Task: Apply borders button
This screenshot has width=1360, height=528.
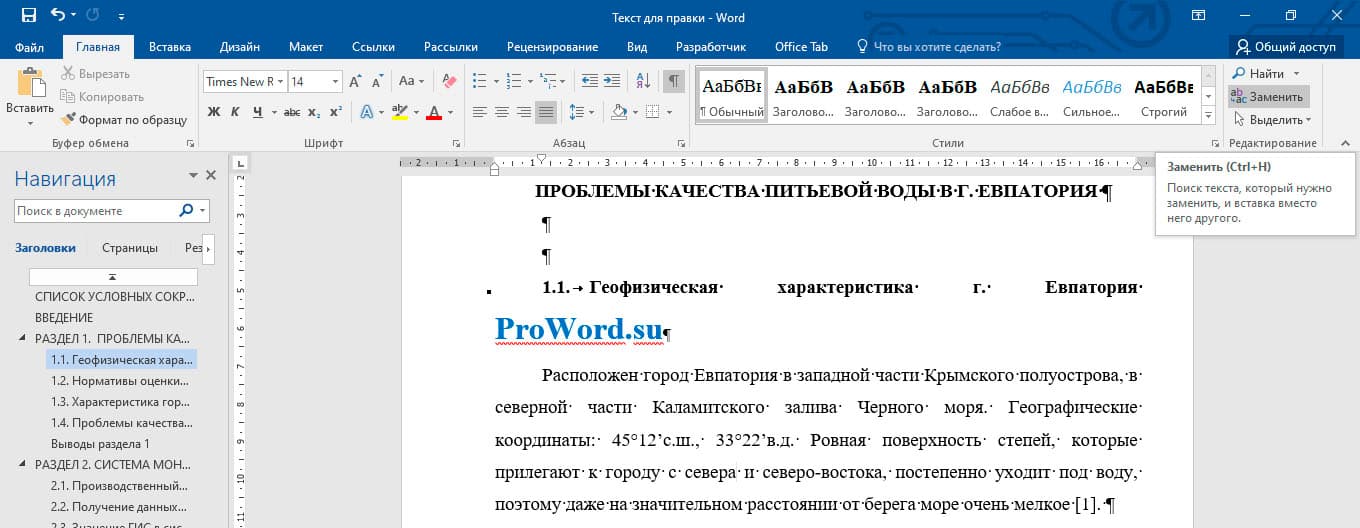Action: 652,112
